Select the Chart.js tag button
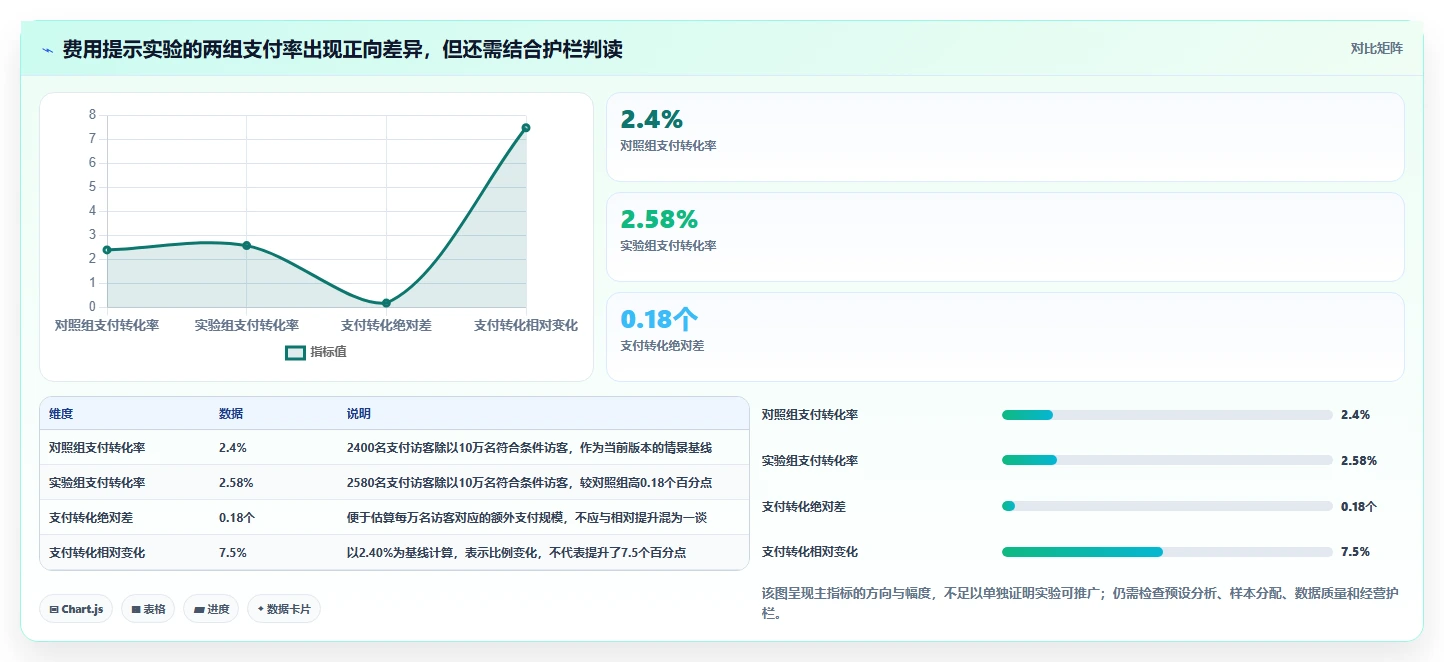The width and height of the screenshot is (1444, 662). (x=76, y=609)
